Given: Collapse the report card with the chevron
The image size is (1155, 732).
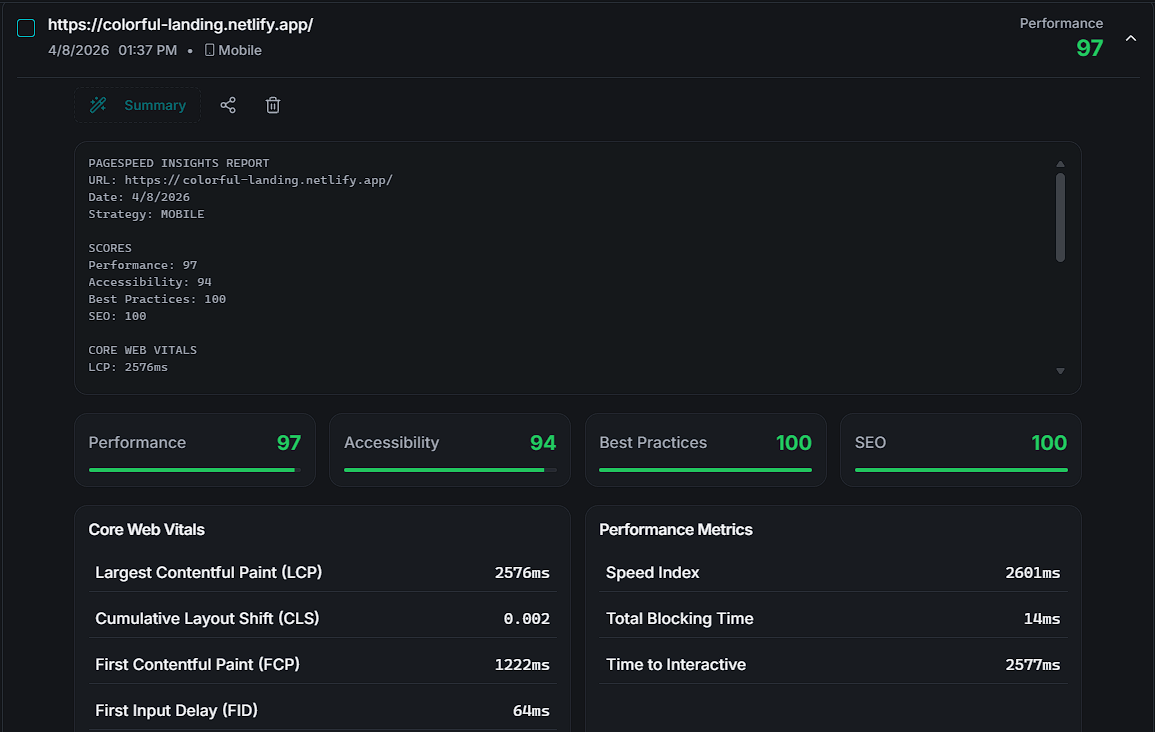Looking at the screenshot, I should click(1131, 37).
